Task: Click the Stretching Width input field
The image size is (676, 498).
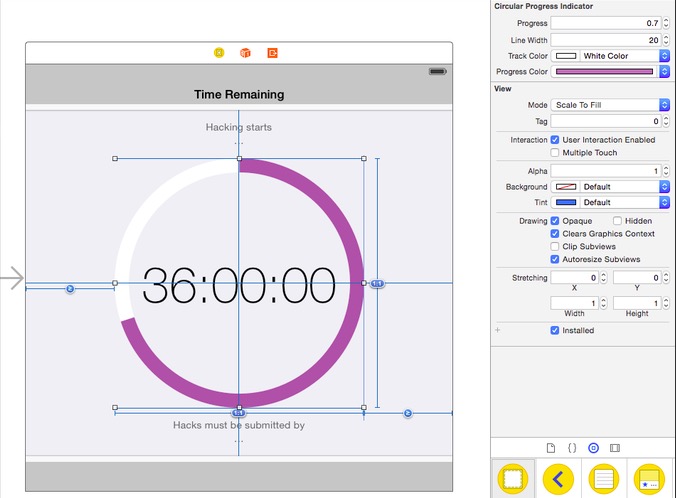Action: point(575,303)
